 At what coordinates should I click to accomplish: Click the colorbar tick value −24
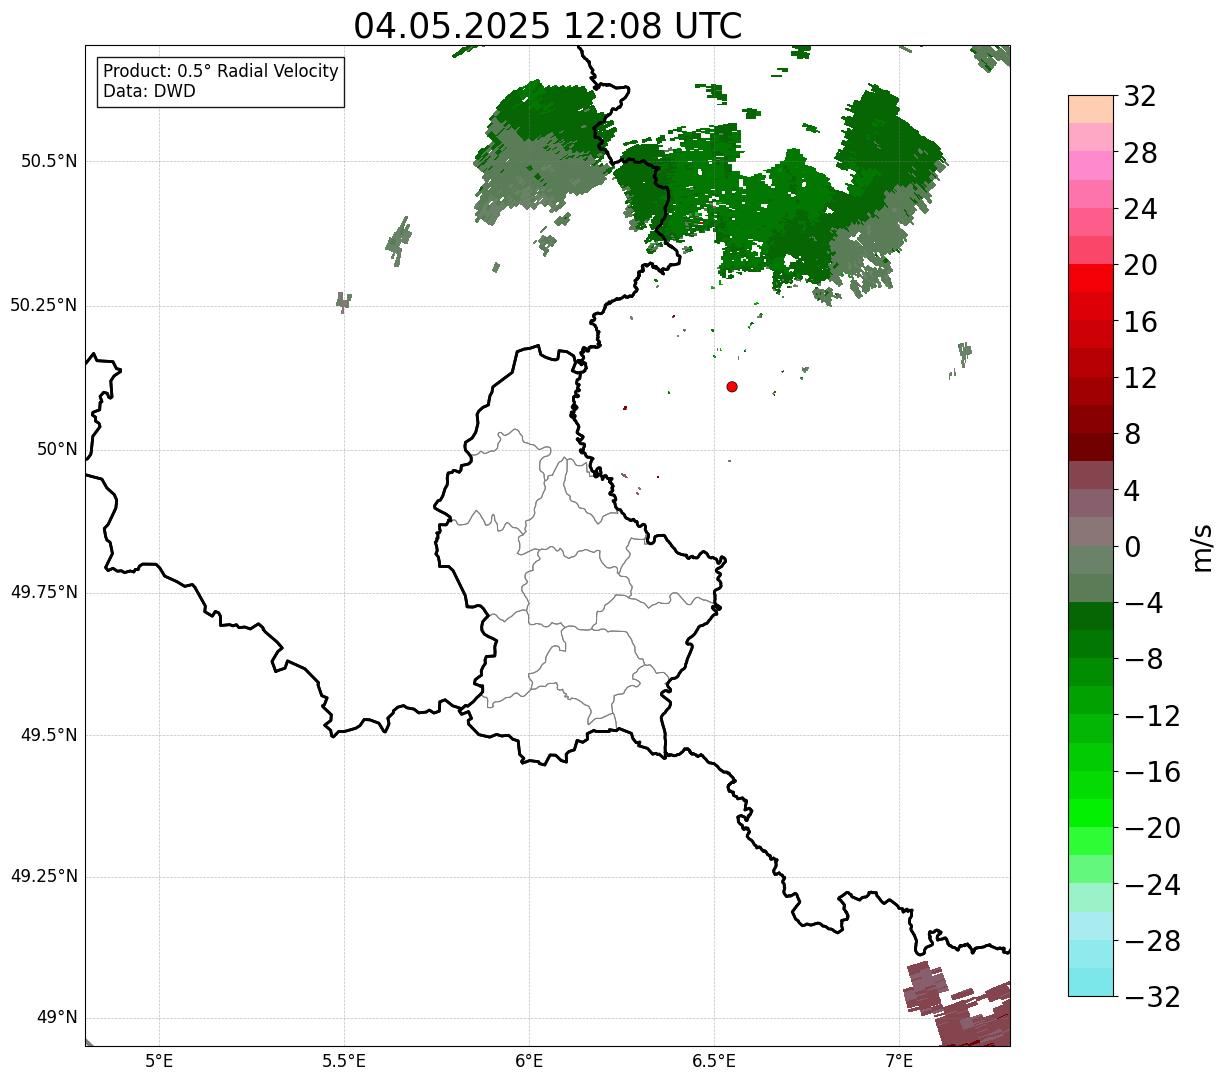point(1152,885)
